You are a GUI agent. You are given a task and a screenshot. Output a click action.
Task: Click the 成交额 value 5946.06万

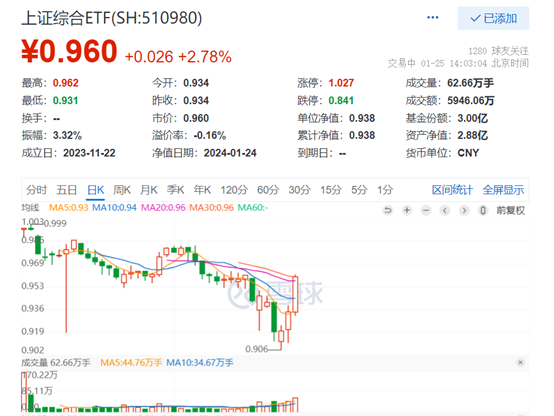pyautogui.click(x=471, y=101)
